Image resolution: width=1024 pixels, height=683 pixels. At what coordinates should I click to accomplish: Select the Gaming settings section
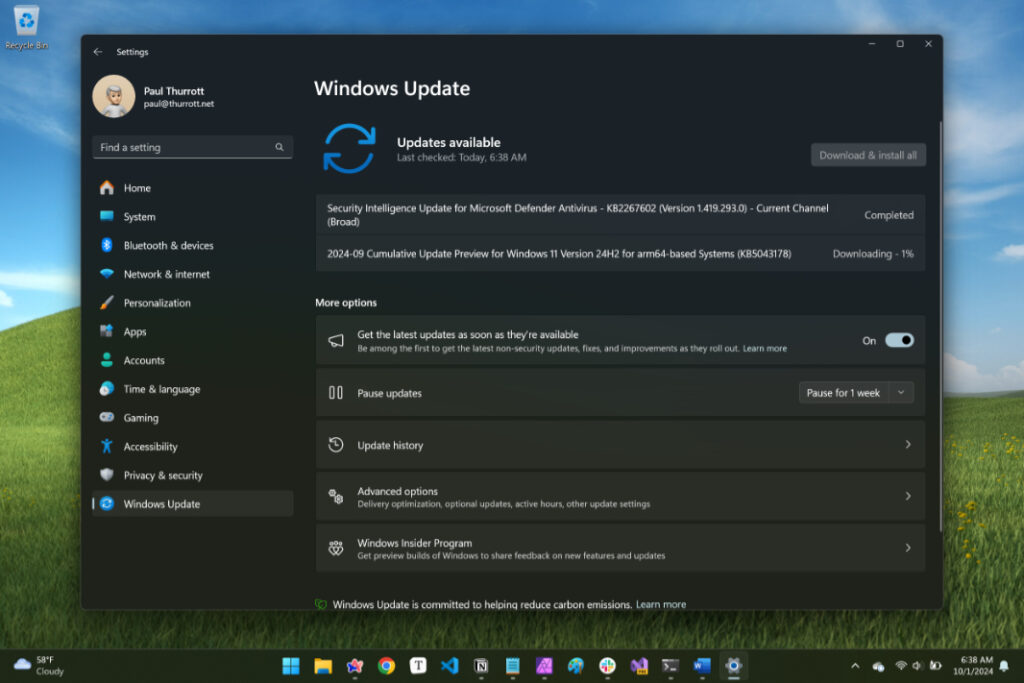pos(142,417)
